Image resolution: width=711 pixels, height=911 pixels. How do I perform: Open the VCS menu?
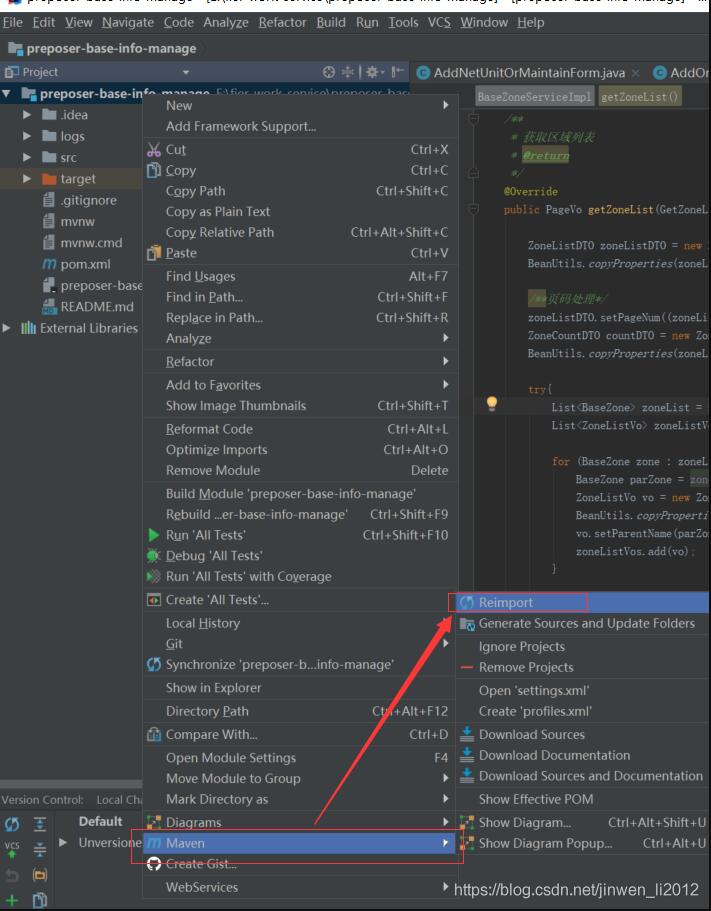(x=439, y=23)
